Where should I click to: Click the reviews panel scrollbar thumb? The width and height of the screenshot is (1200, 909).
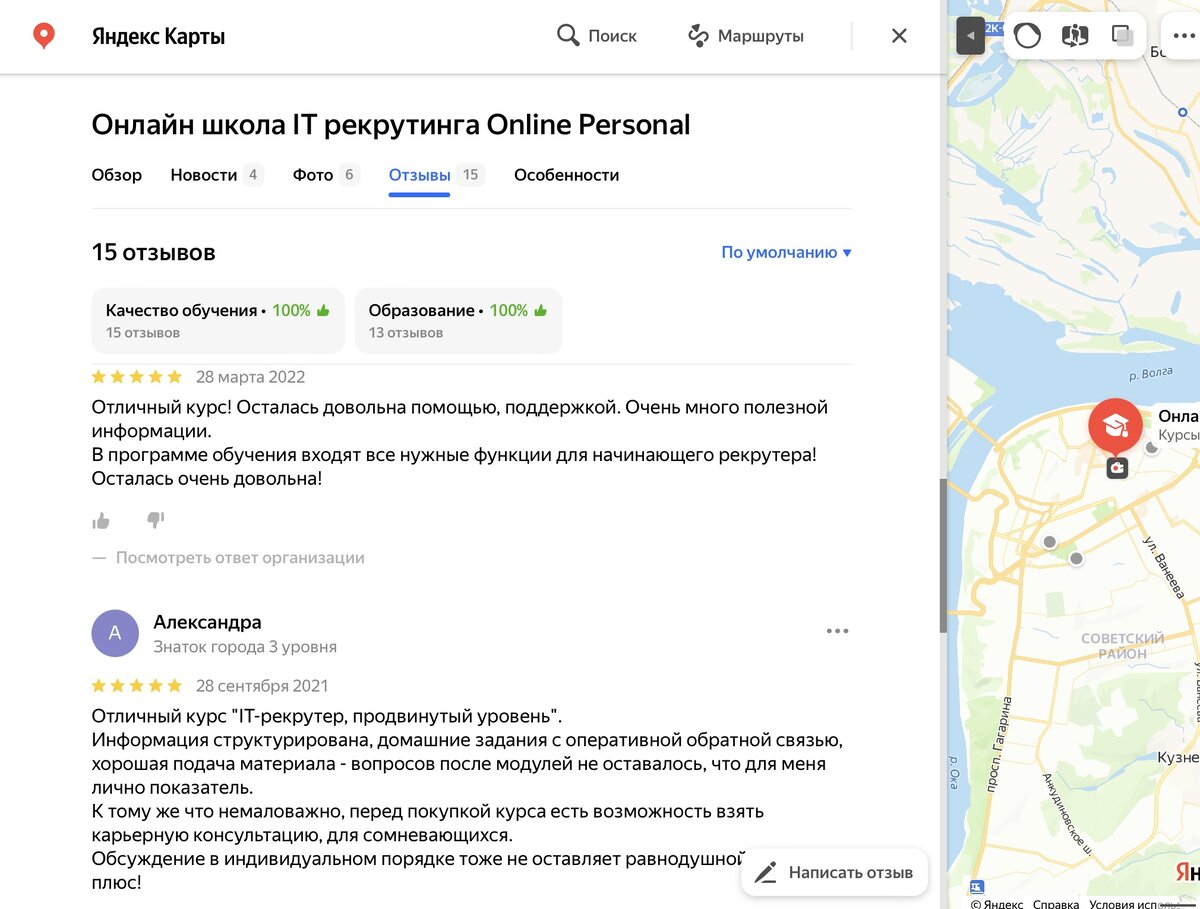tap(942, 555)
